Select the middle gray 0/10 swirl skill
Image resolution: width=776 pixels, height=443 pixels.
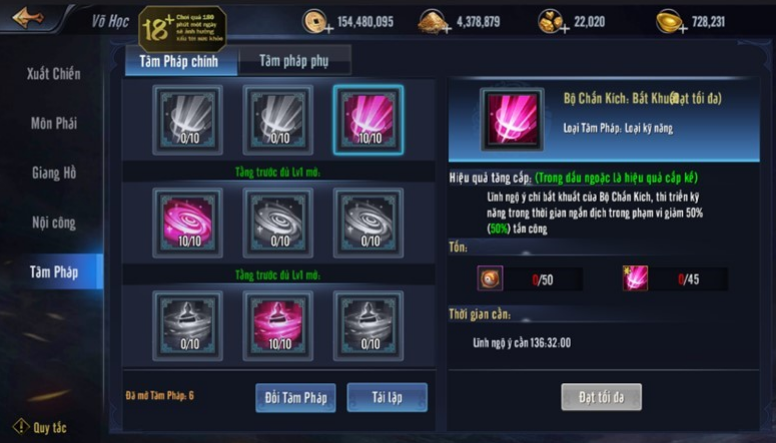[x=278, y=223]
